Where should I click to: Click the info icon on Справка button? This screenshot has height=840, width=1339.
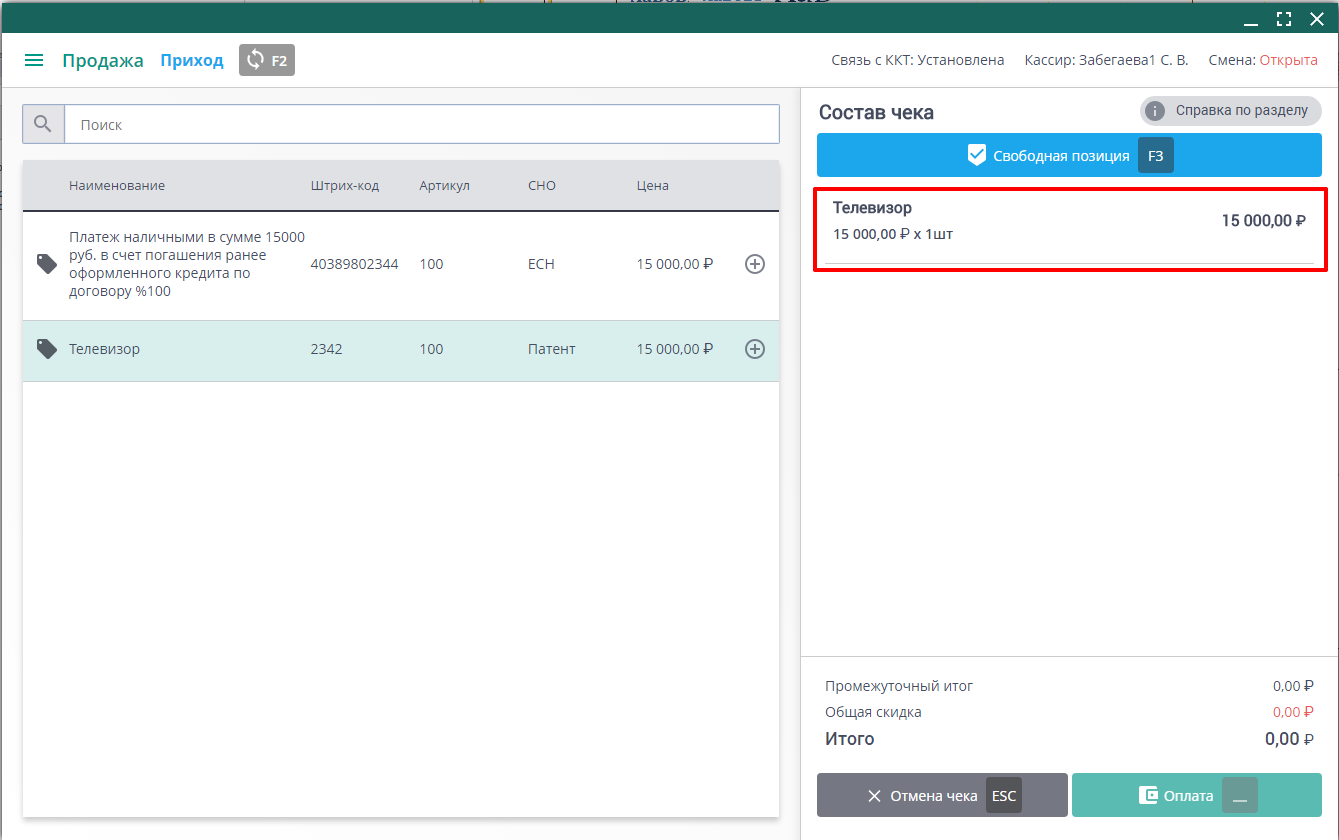point(1155,111)
